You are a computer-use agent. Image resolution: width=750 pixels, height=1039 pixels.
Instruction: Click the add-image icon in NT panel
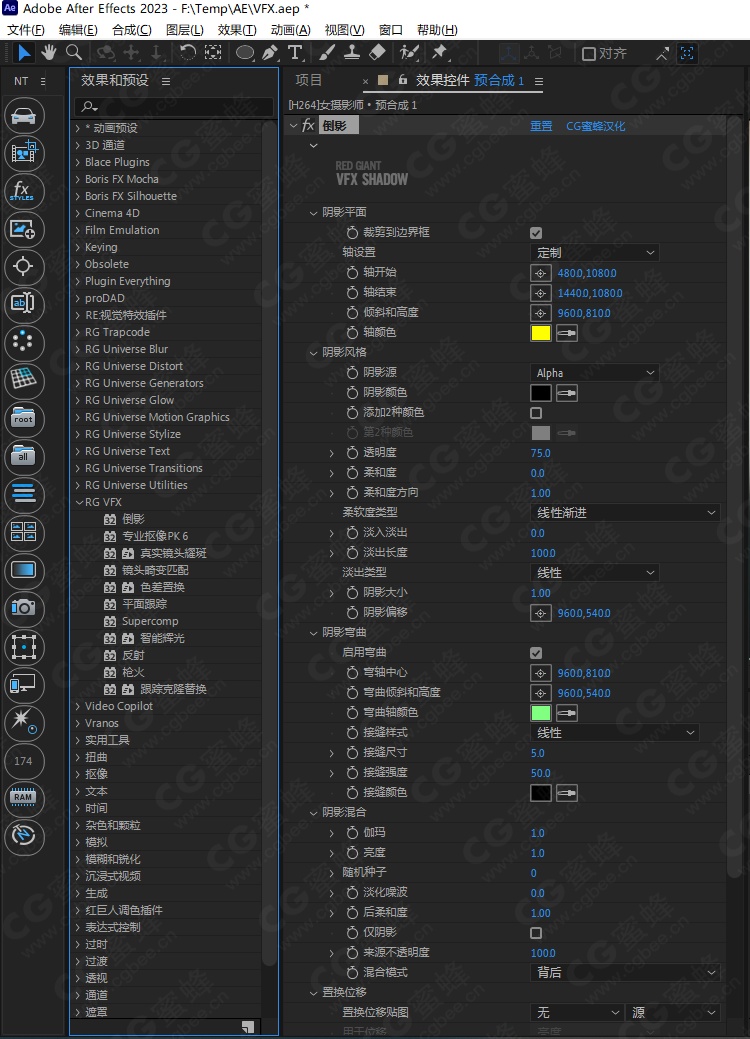(x=24, y=229)
